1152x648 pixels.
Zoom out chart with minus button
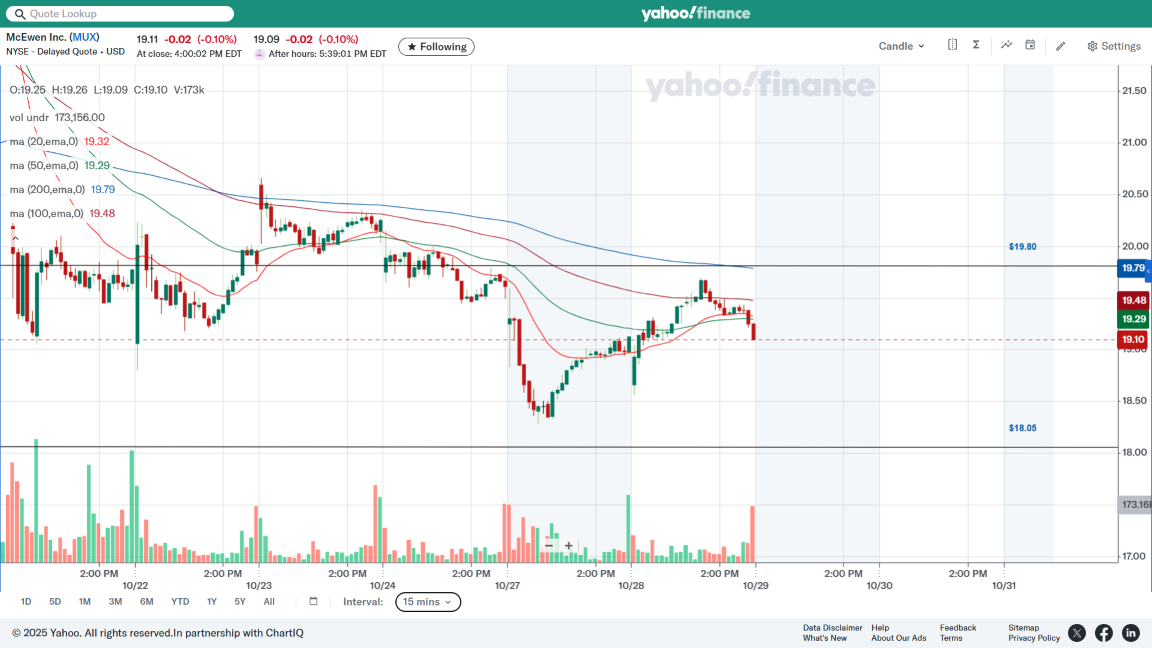548,545
